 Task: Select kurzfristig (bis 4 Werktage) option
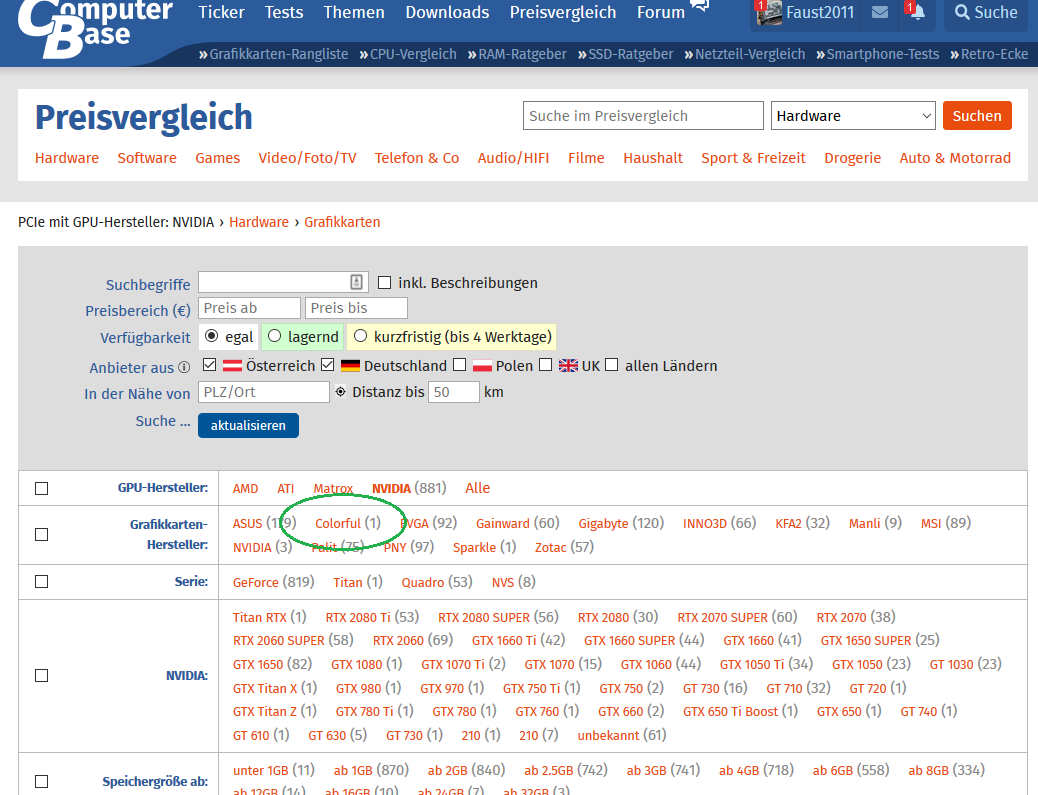pos(360,336)
